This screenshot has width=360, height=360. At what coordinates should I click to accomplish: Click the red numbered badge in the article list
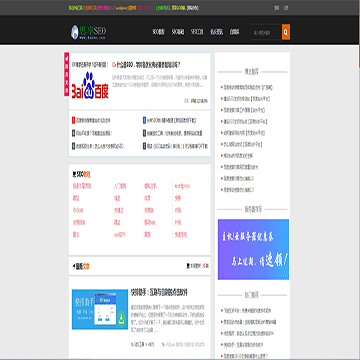[x=73, y=120]
